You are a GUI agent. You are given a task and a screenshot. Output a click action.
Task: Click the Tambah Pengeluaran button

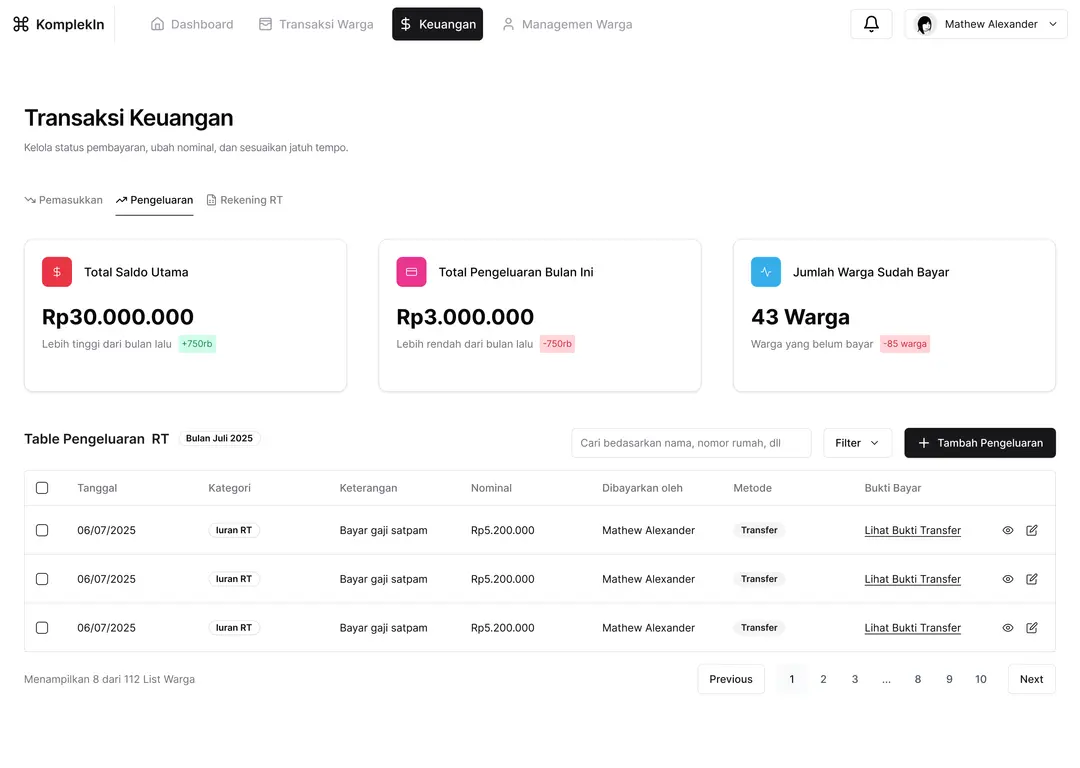tap(980, 443)
